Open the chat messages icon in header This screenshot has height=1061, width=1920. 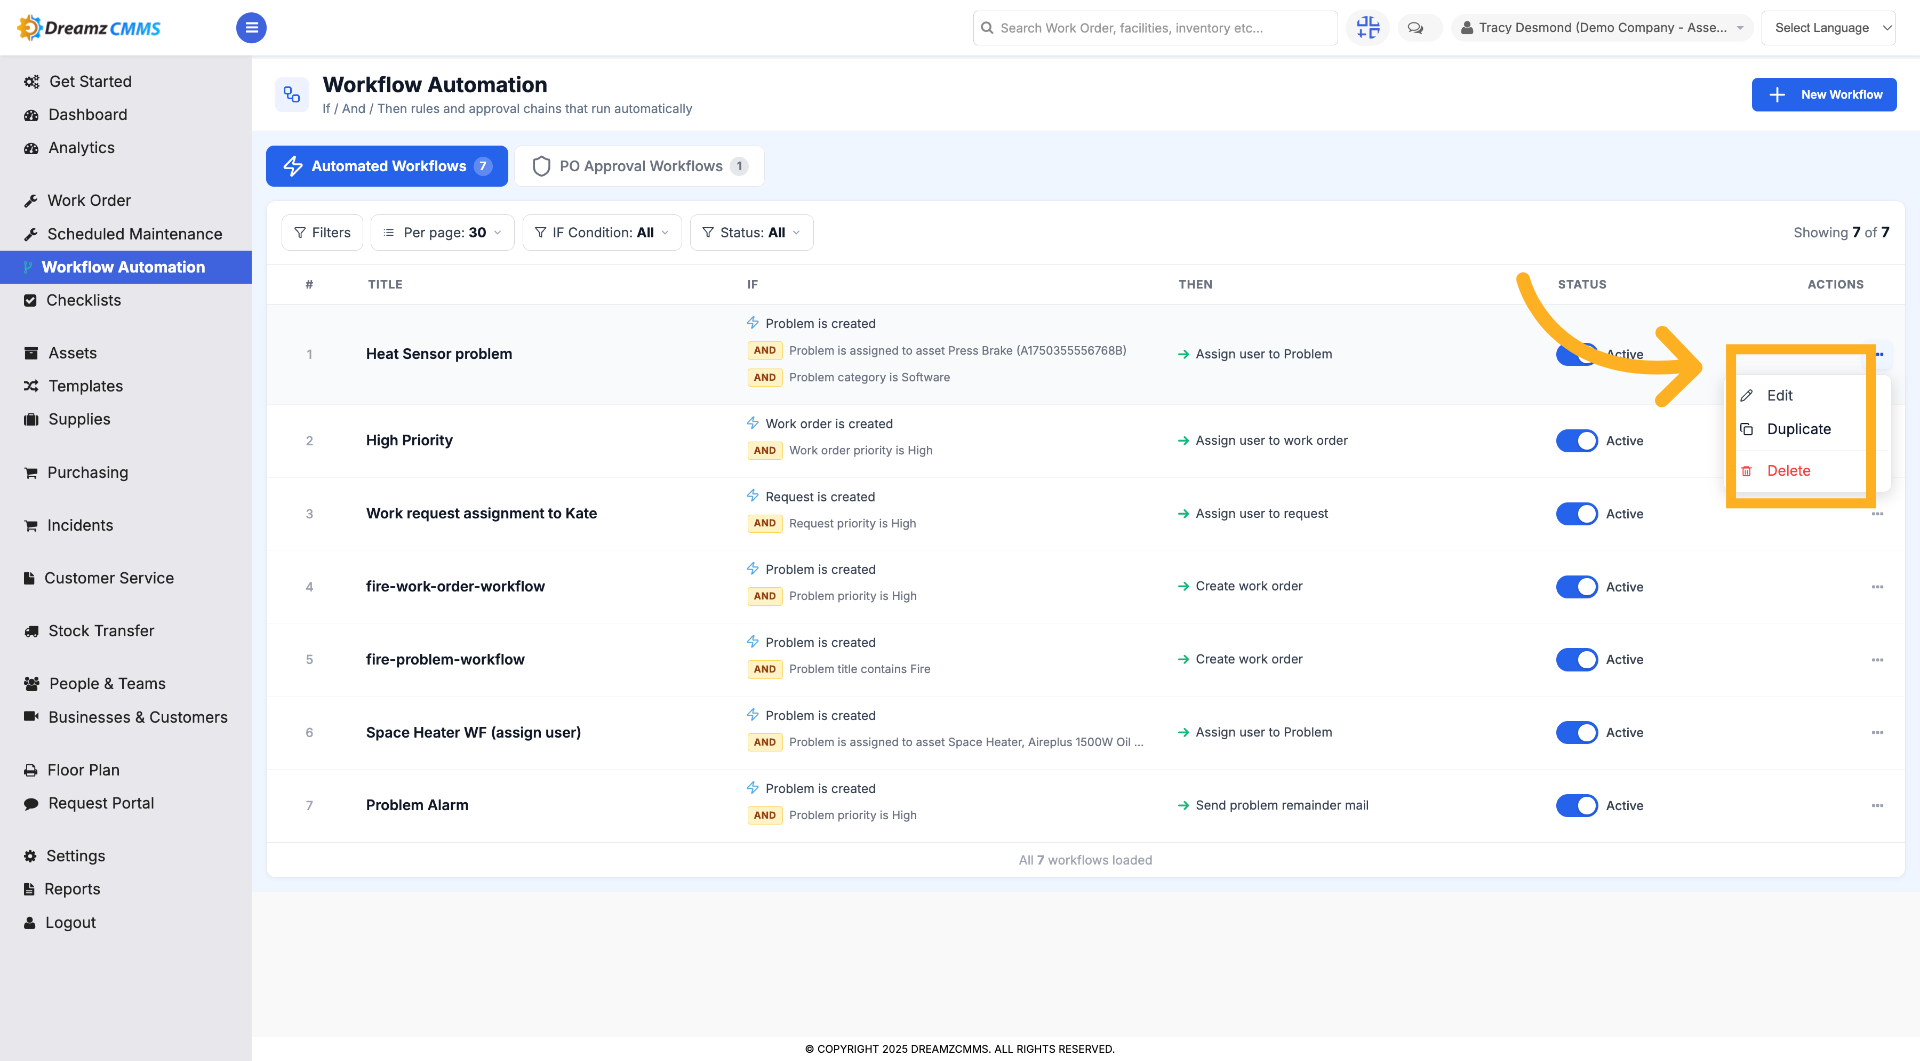tap(1415, 28)
